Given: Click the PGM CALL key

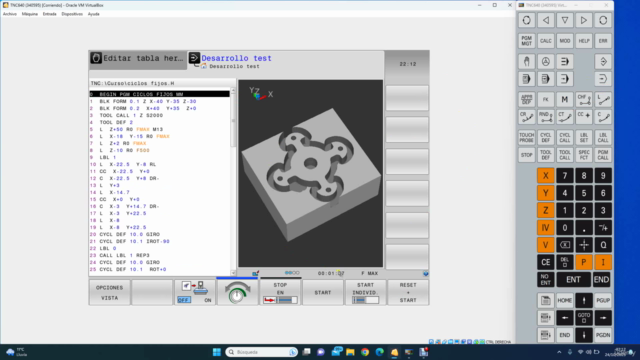Looking at the screenshot, I should coord(603,155).
